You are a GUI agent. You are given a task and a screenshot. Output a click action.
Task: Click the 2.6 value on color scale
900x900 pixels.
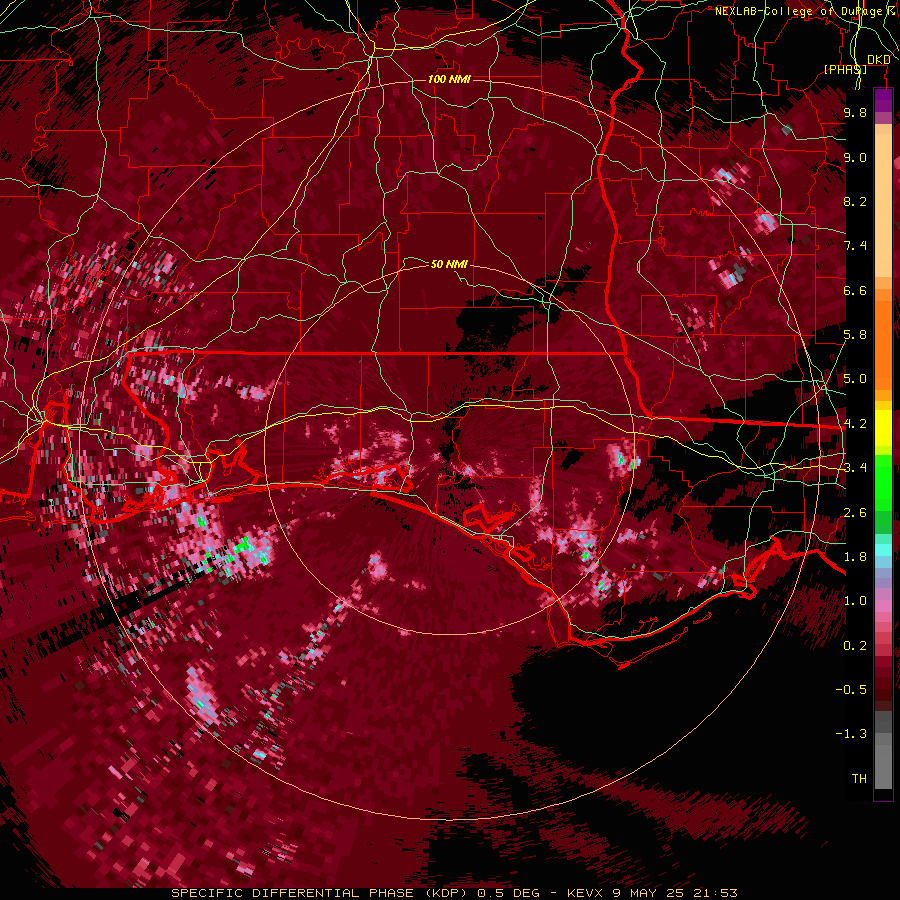point(855,513)
